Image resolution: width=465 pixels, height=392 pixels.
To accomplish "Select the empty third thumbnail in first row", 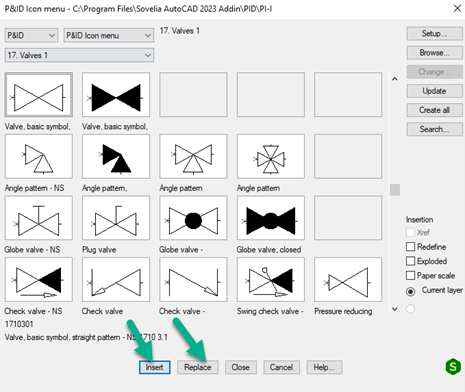I will click(193, 95).
